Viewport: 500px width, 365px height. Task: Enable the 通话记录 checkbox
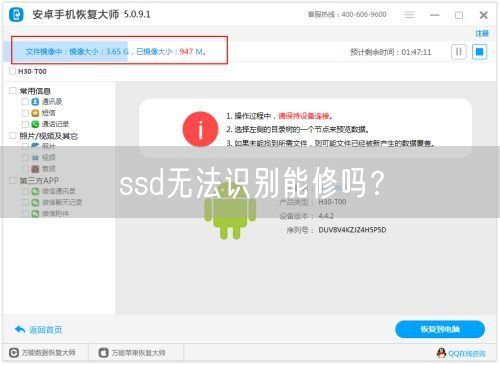[25, 124]
